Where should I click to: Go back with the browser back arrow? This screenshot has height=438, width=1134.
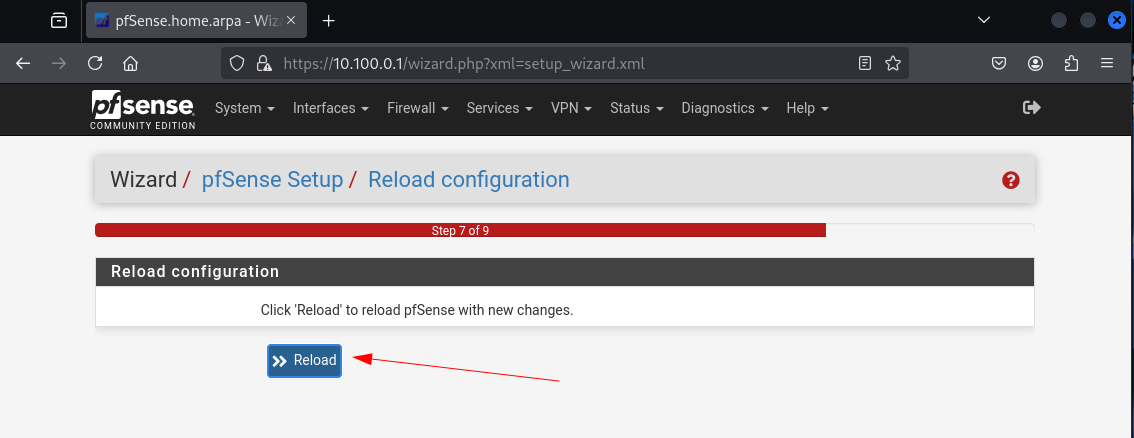(23, 64)
